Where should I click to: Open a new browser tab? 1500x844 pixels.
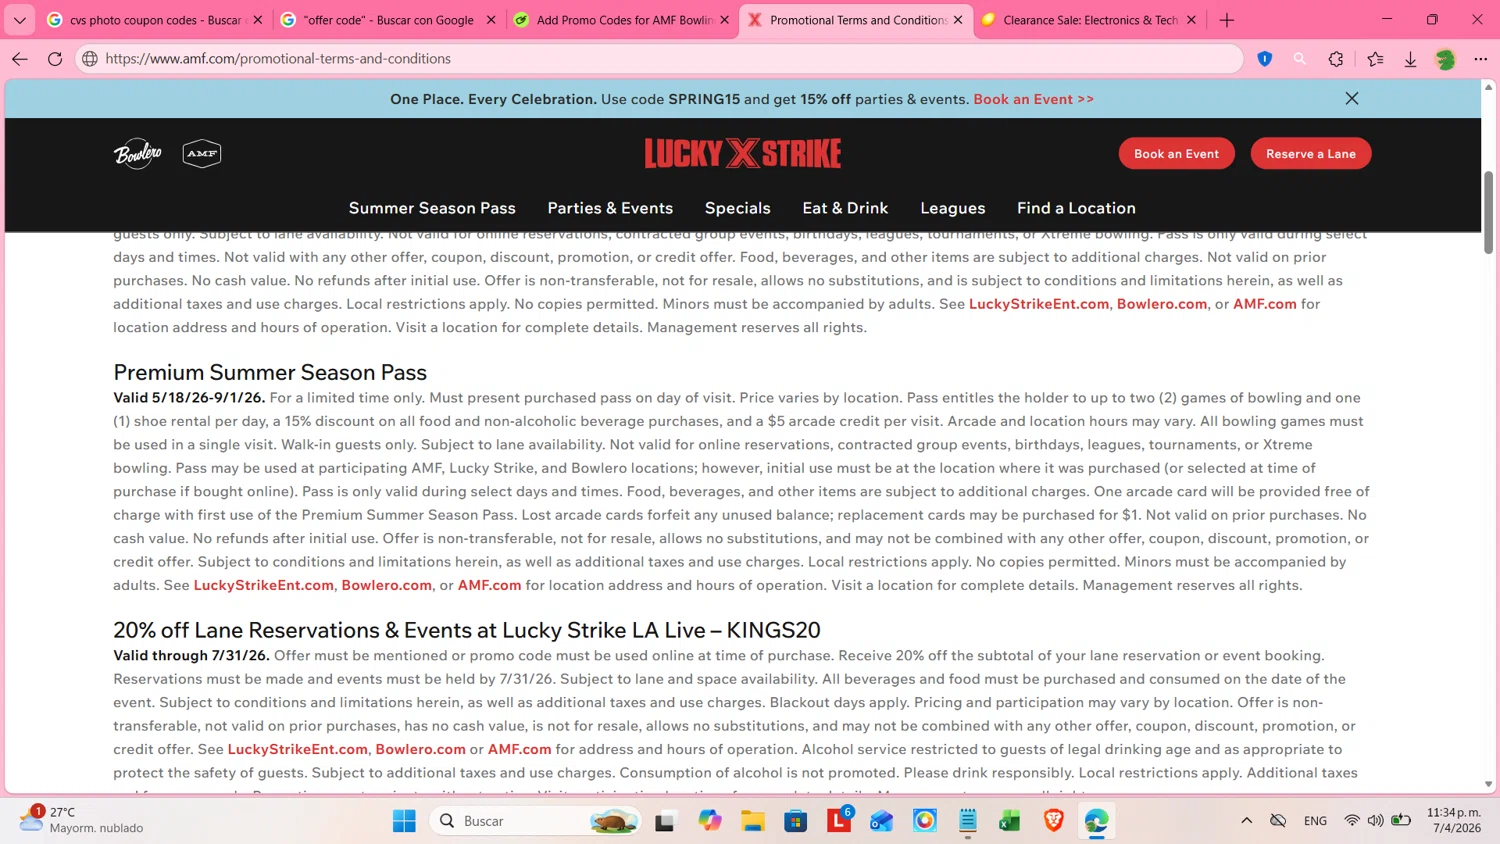[x=1227, y=20]
